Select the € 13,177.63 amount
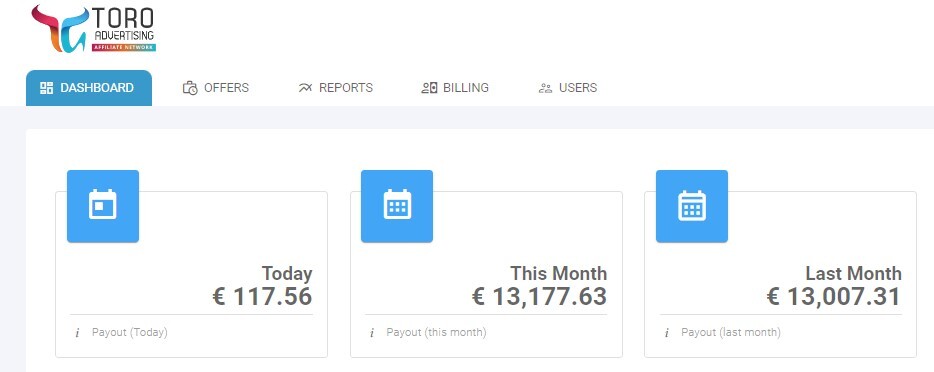934x372 pixels. click(x=540, y=296)
